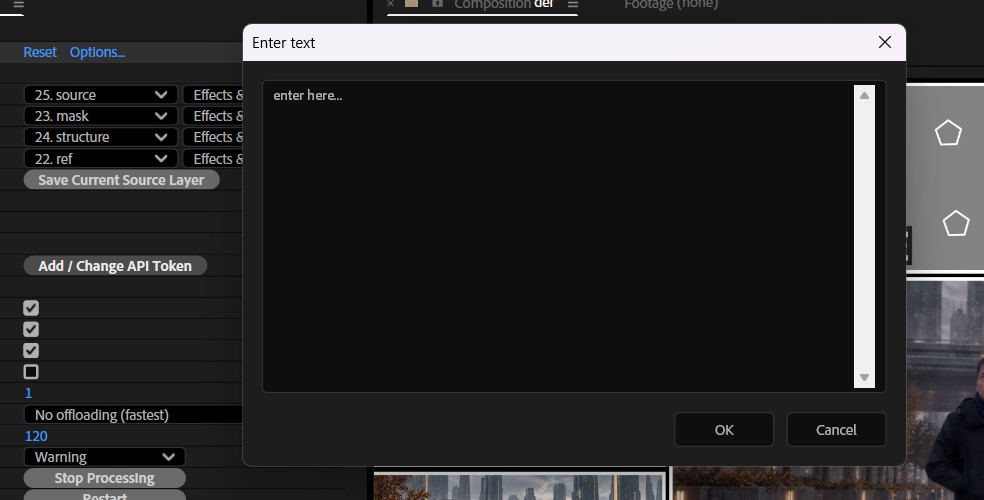This screenshot has width=984, height=500.
Task: Close the Composition tab with its x icon
Action: (x=390, y=4)
